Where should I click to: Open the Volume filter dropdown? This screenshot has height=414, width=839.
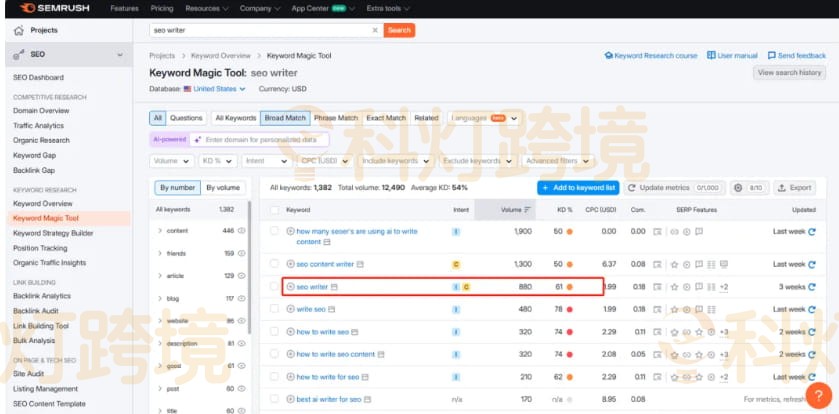coord(172,161)
